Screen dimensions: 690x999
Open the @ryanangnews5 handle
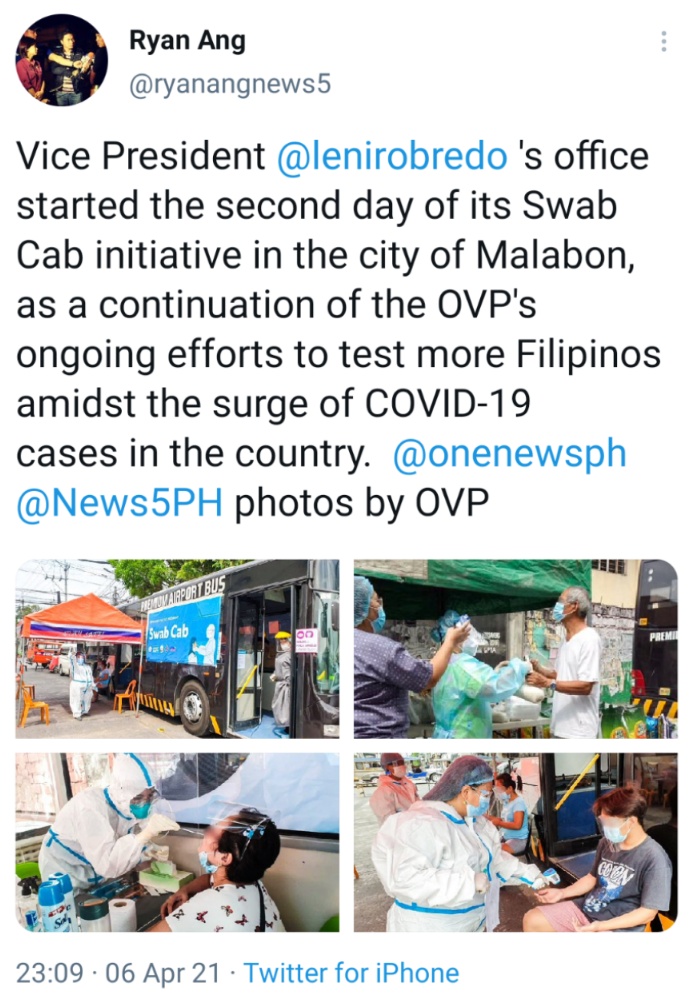[x=230, y=84]
